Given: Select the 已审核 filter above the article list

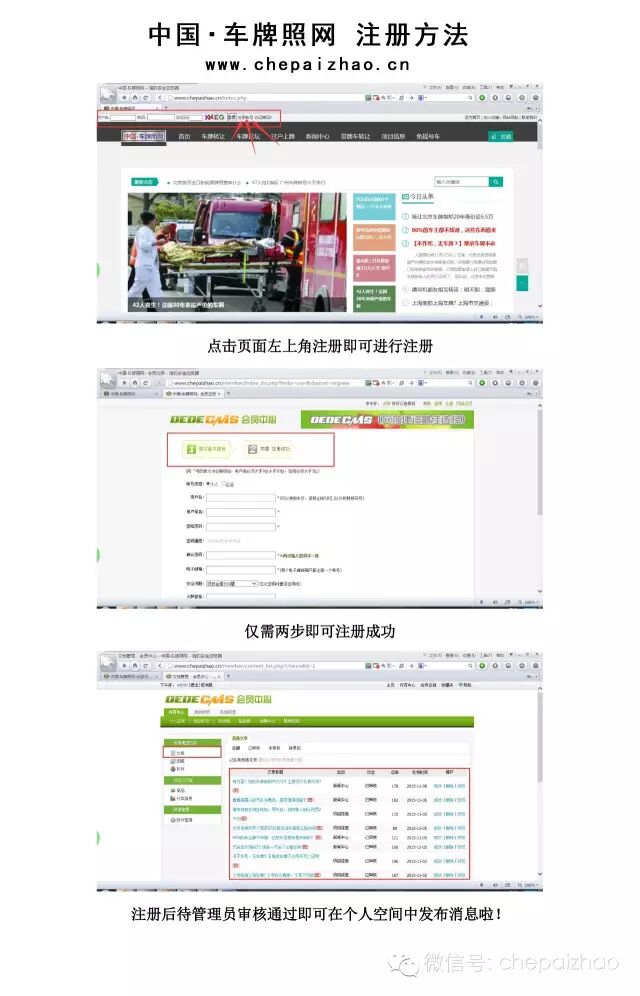Looking at the screenshot, I should pos(253,748).
